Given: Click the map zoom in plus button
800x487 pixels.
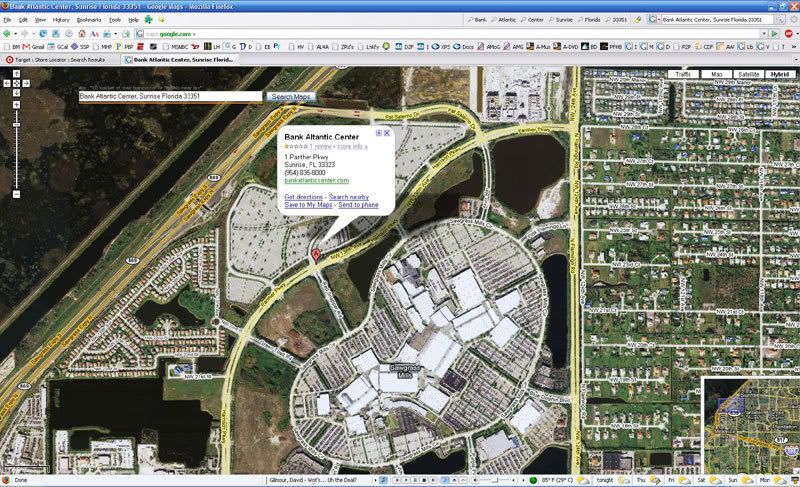Looking at the screenshot, I should coord(16,105).
